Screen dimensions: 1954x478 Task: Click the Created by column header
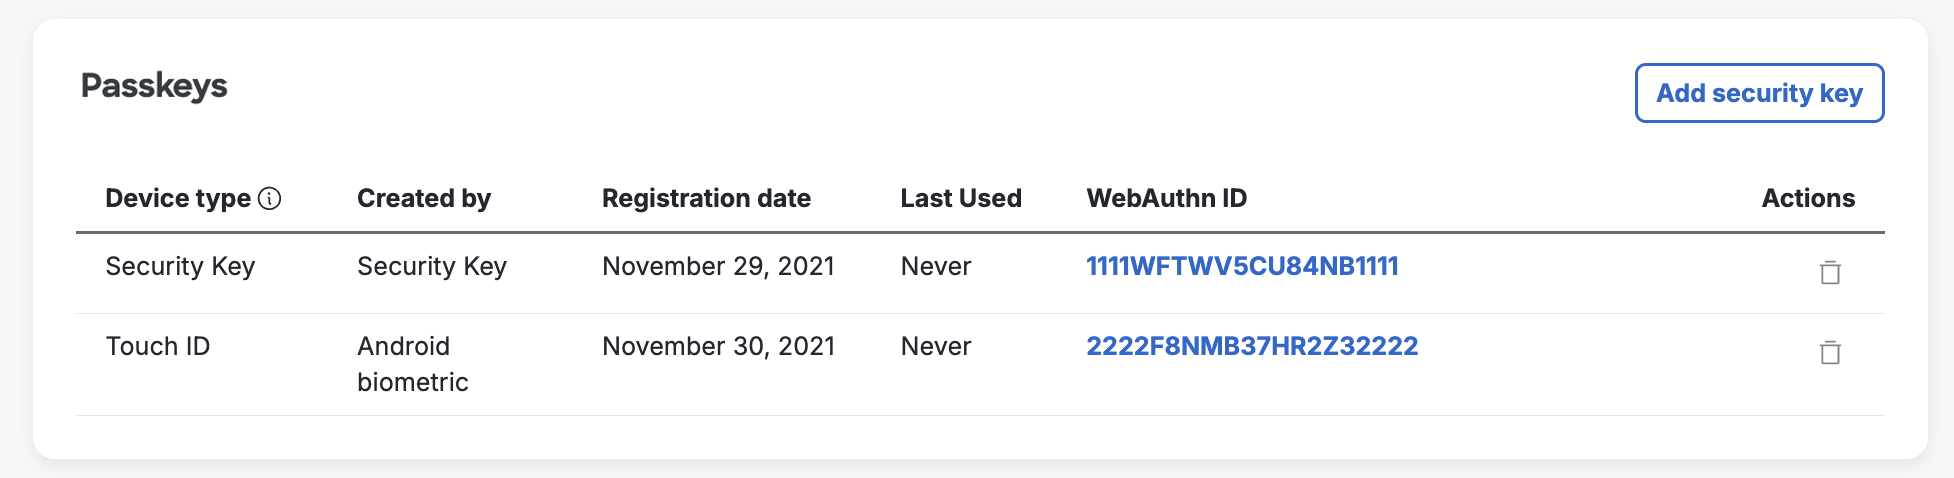pyautogui.click(x=424, y=198)
